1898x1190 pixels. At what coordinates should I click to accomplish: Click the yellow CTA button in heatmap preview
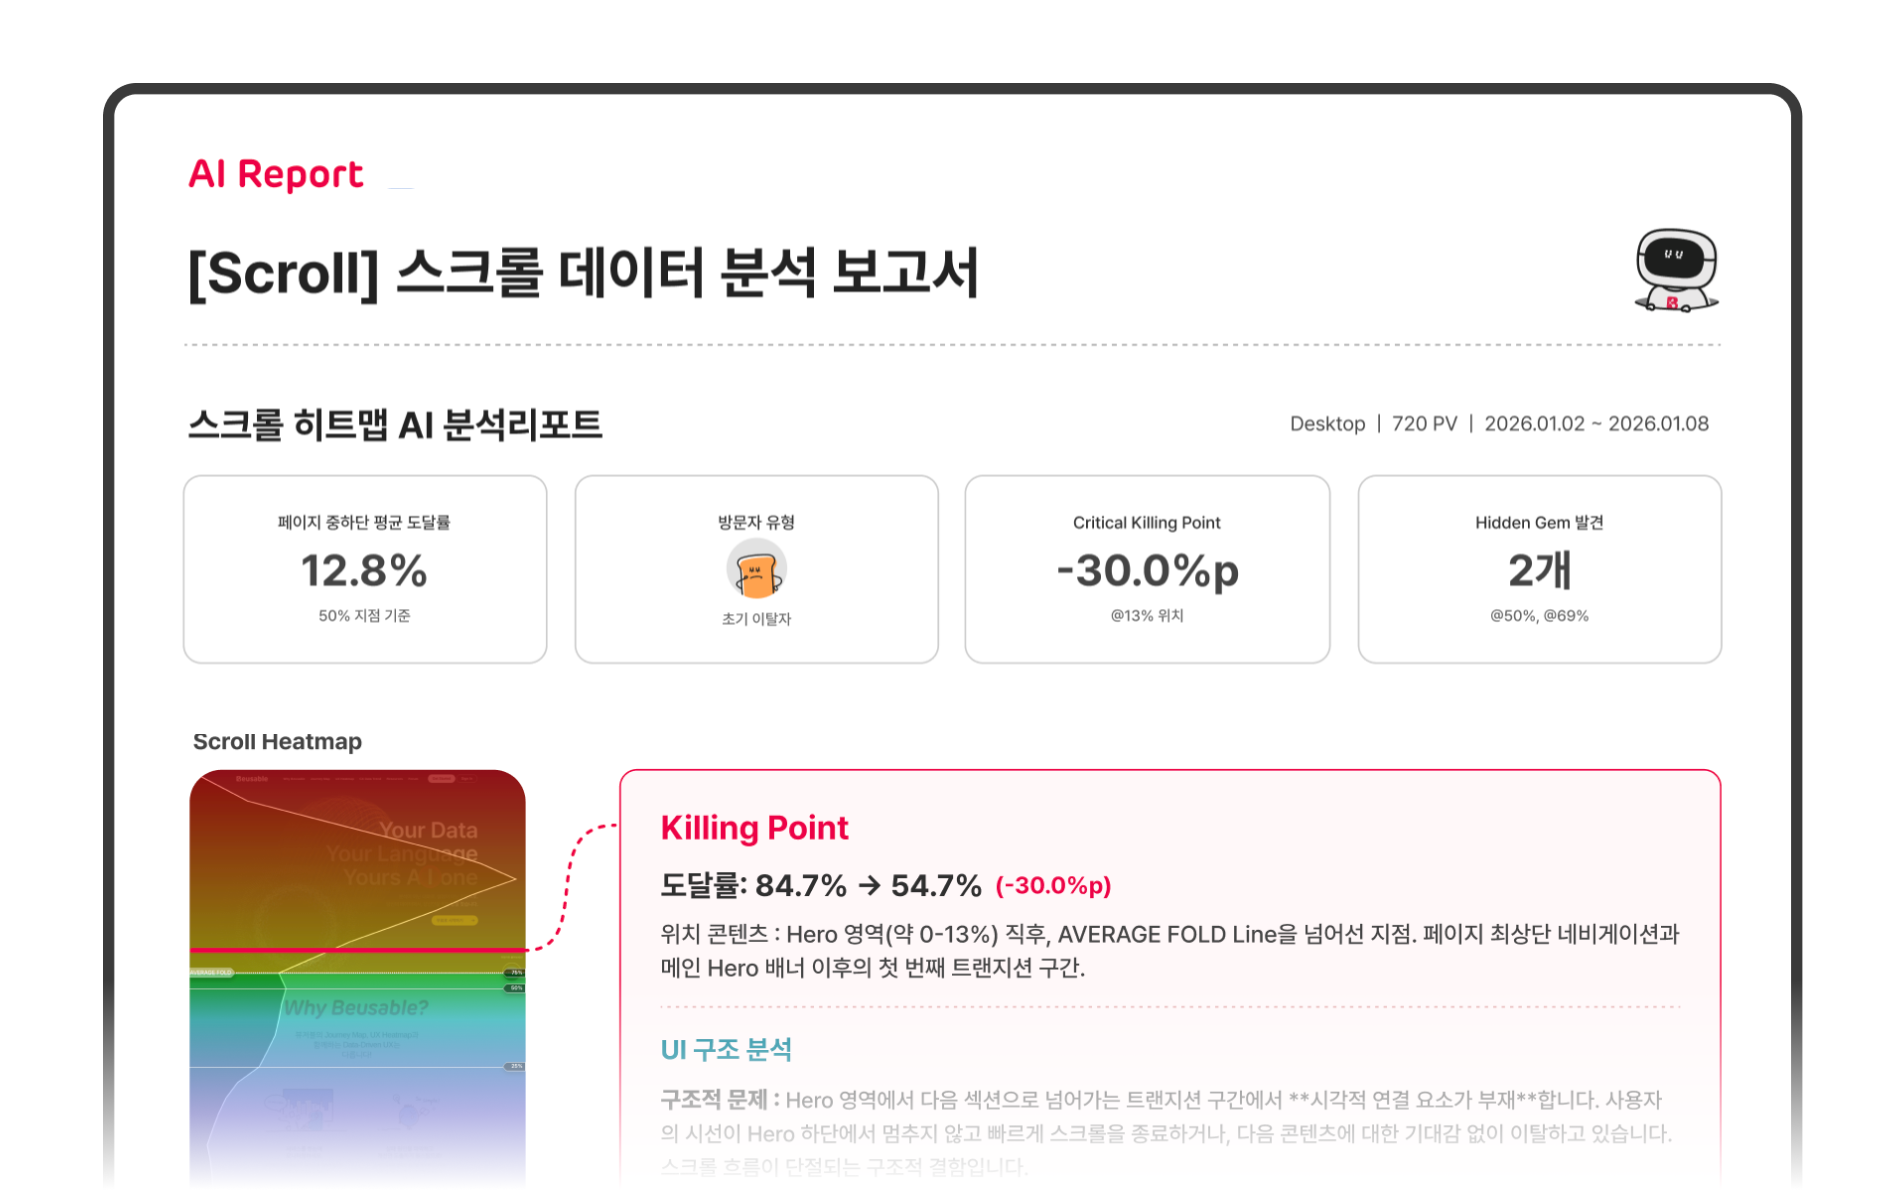click(x=455, y=920)
